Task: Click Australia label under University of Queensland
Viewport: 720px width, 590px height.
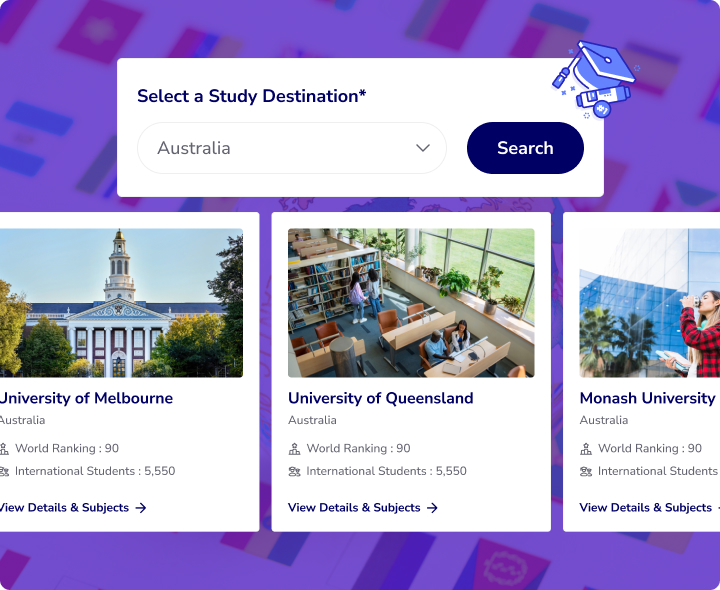Action: click(x=312, y=420)
